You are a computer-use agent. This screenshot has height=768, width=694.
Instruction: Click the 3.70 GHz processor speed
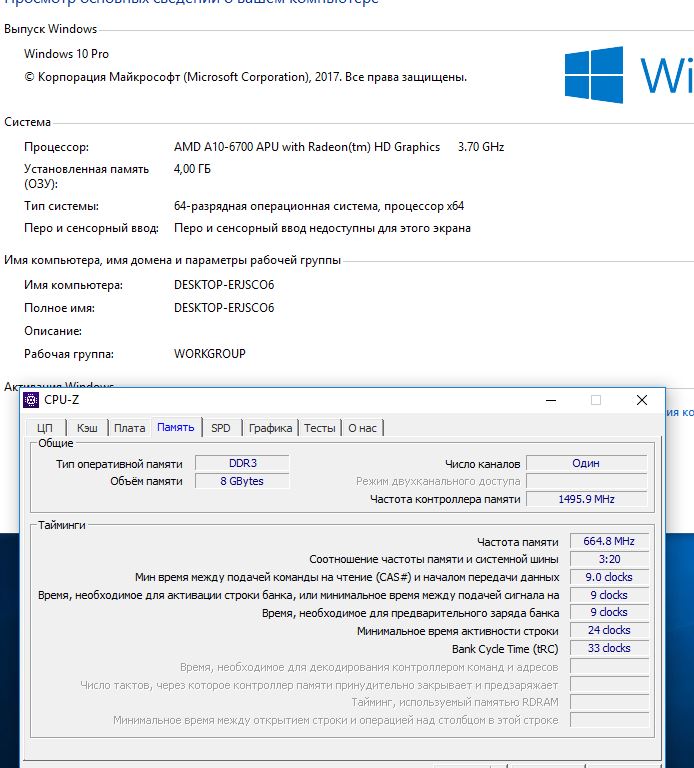point(481,147)
